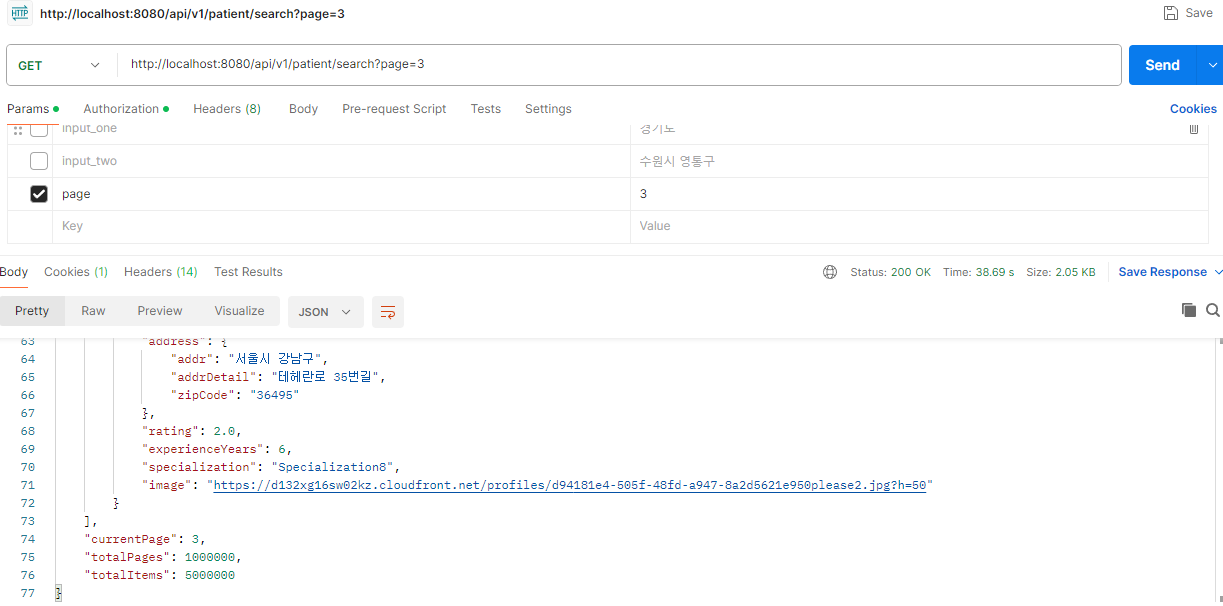Click the "totalPages": 1000000 line
Viewport: 1223px width, 606px height.
tap(163, 557)
